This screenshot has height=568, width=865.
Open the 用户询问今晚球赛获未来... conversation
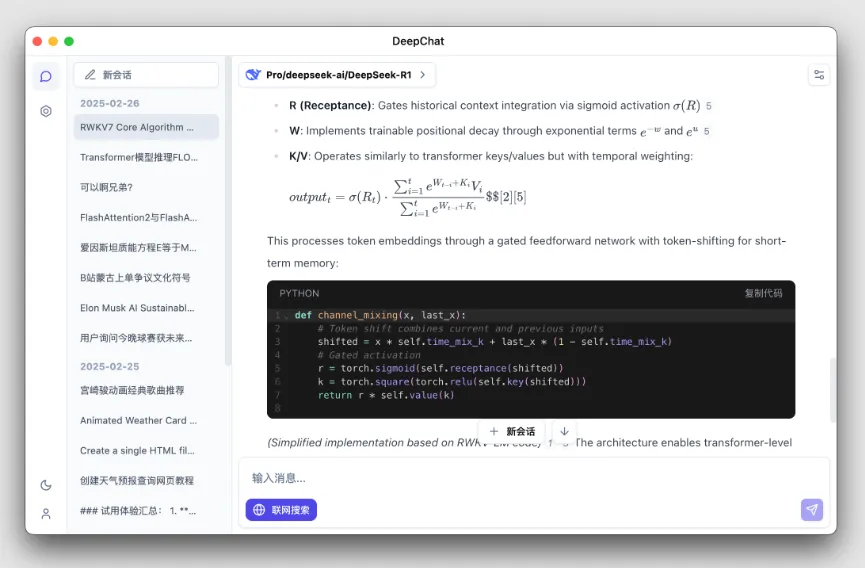point(146,338)
